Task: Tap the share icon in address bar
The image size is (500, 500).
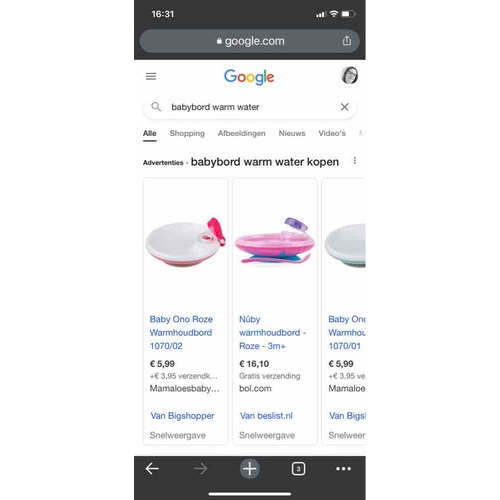Action: point(347,41)
